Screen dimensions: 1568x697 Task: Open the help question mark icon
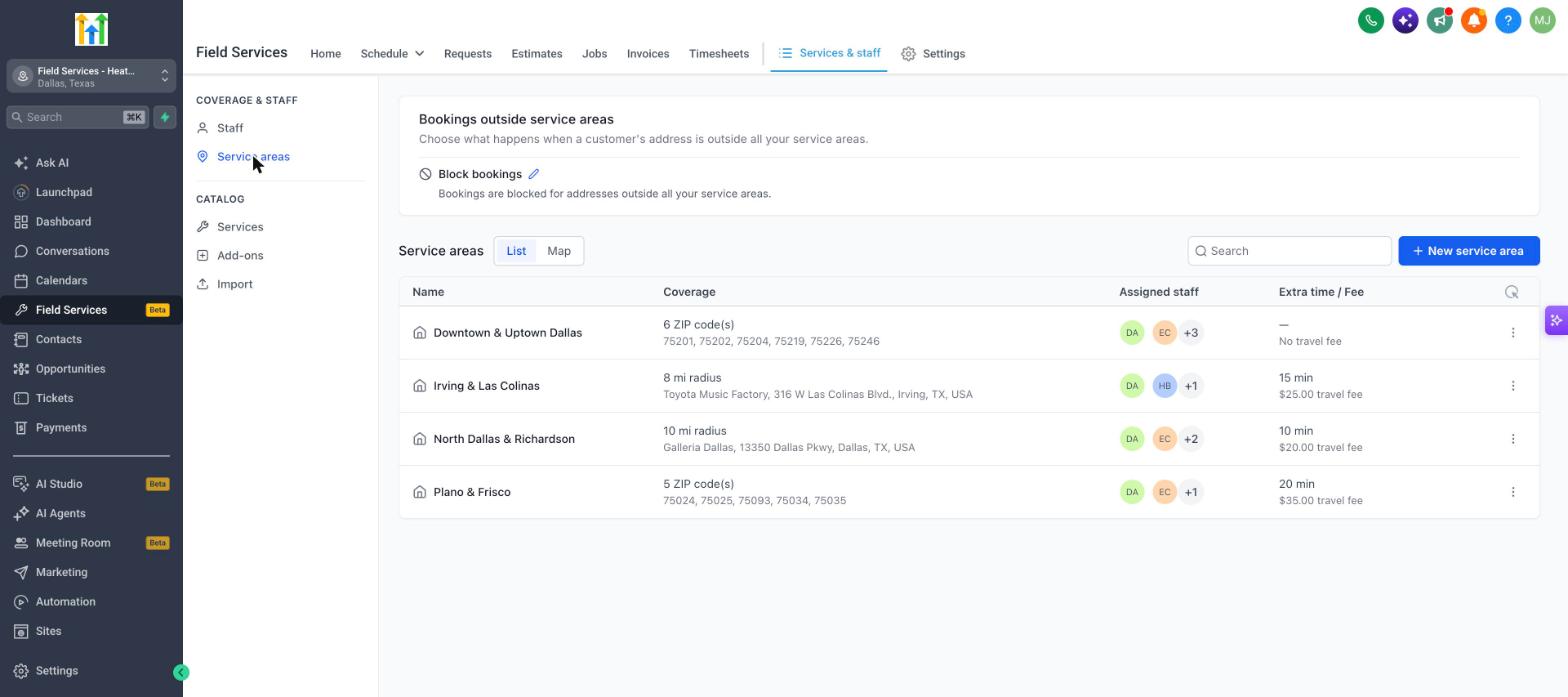click(1508, 20)
